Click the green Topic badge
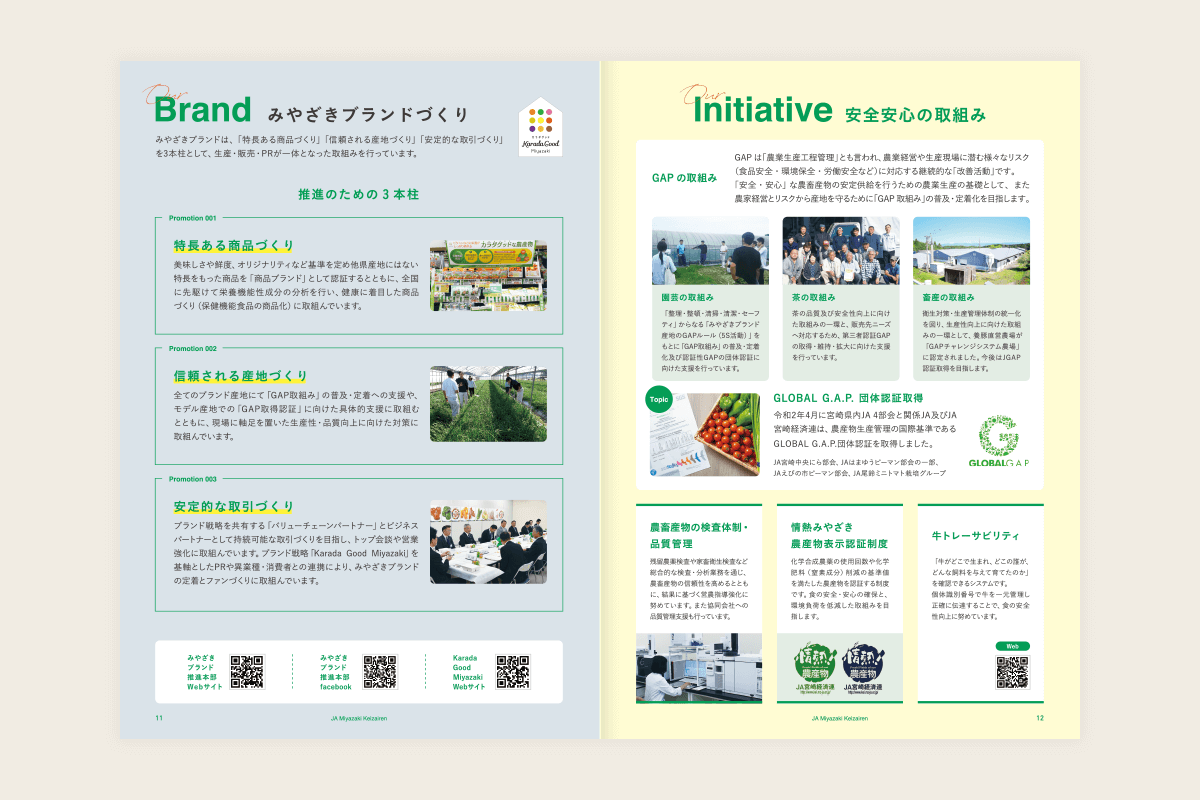Screen dimensions: 1200x800 [659, 397]
